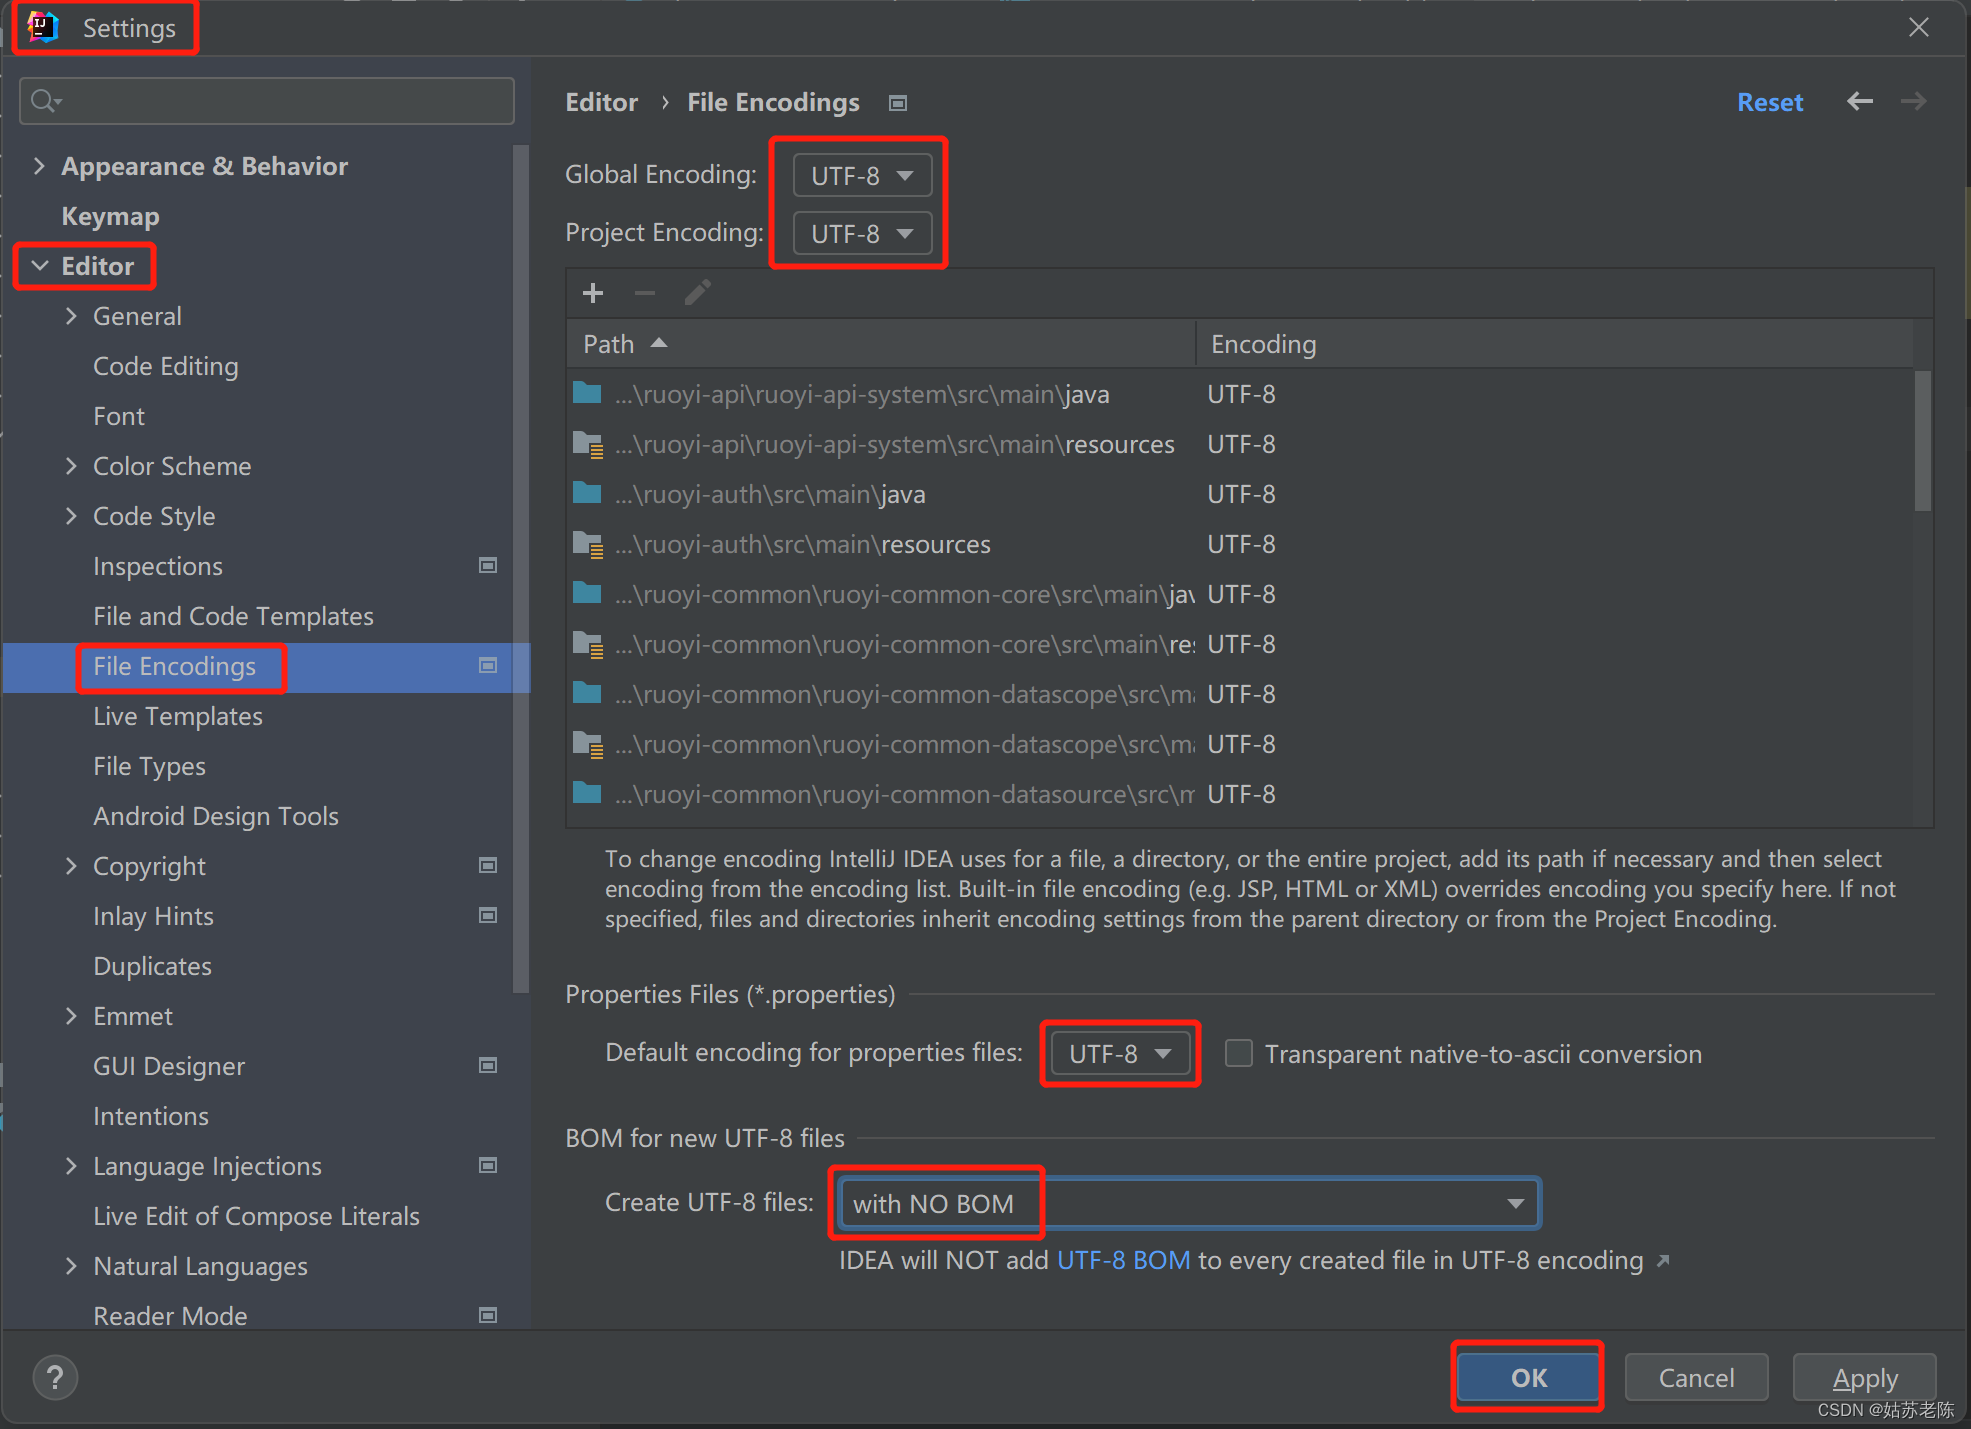Click the IntelliJ IDEA settings icon
The width and height of the screenshot is (1971, 1429).
tap(44, 29)
